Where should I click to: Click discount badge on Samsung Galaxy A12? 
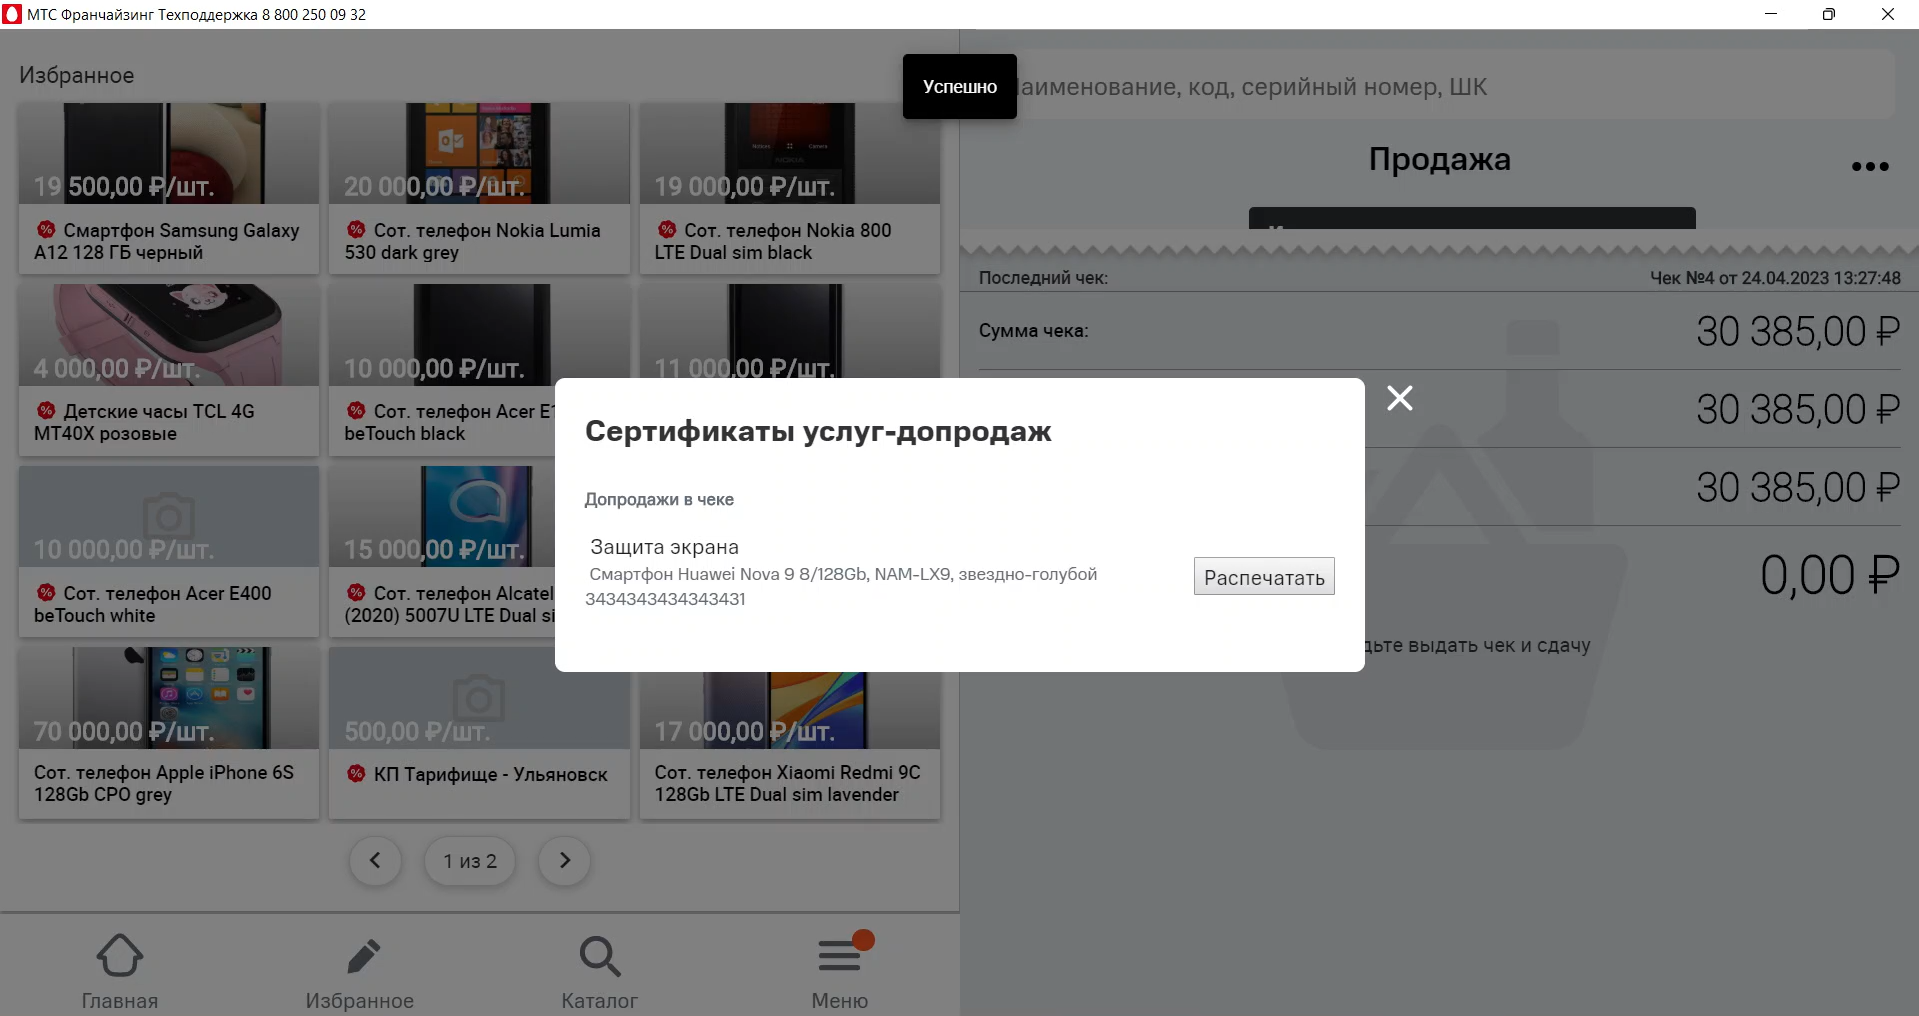tap(46, 230)
